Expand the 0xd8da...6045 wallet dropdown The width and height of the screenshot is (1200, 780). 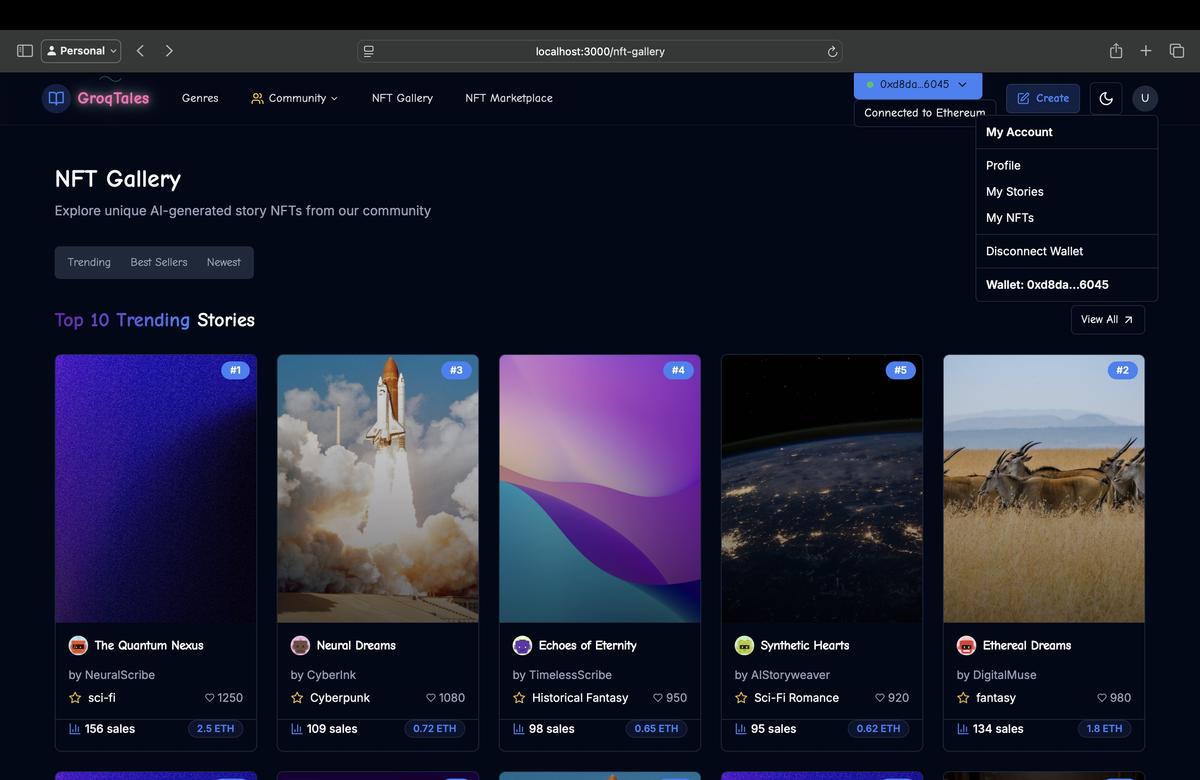pos(916,85)
